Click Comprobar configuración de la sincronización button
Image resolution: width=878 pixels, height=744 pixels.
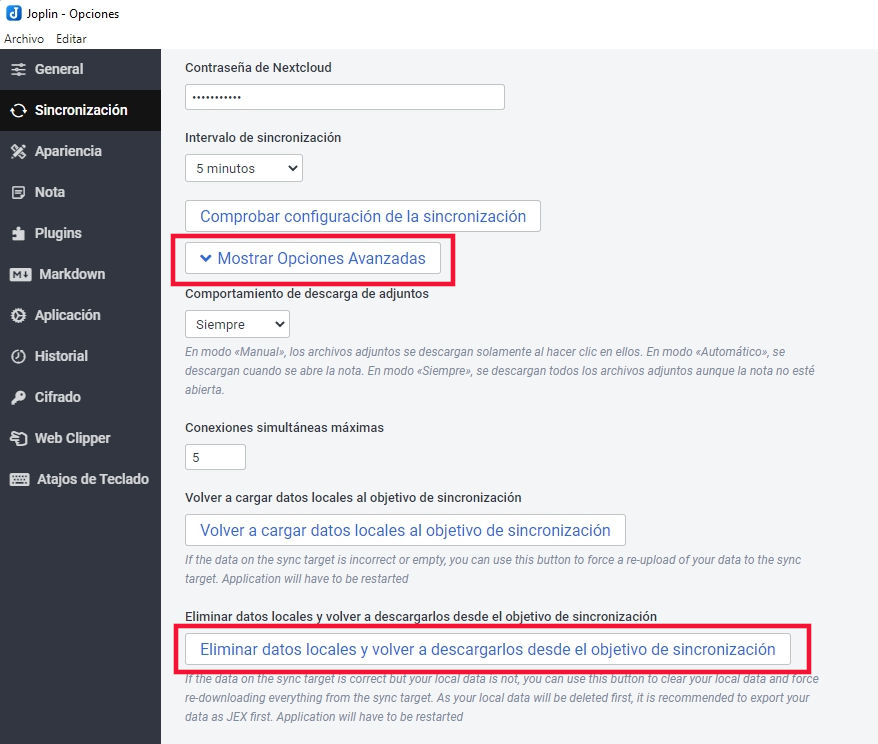coord(363,216)
